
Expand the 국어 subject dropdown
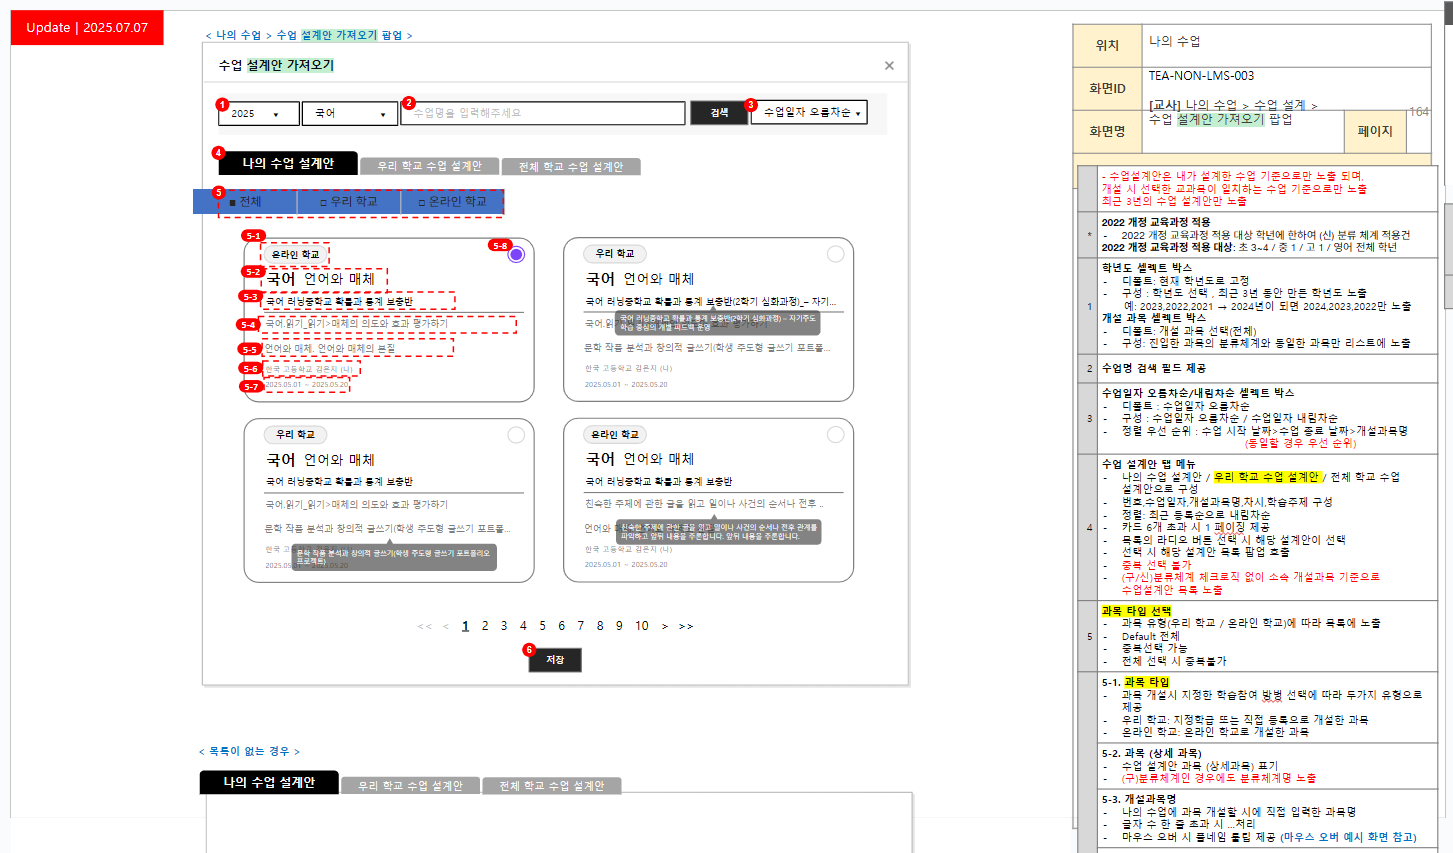350,114
